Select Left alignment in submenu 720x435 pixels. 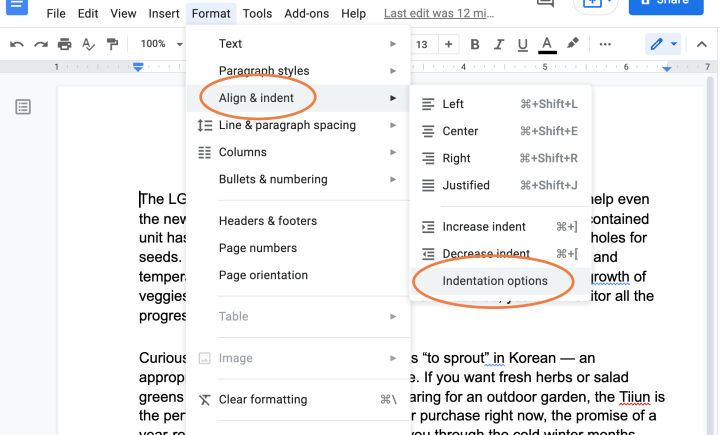tap(500, 104)
